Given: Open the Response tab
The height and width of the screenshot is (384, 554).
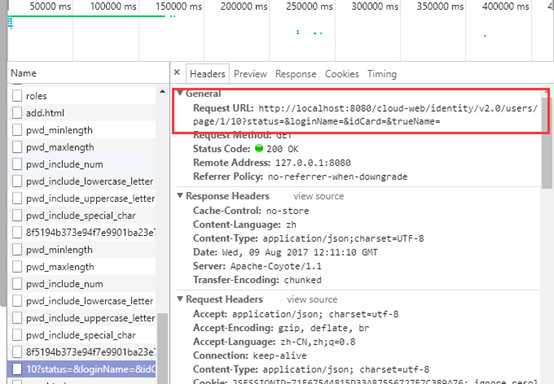Looking at the screenshot, I should pyautogui.click(x=296, y=74).
